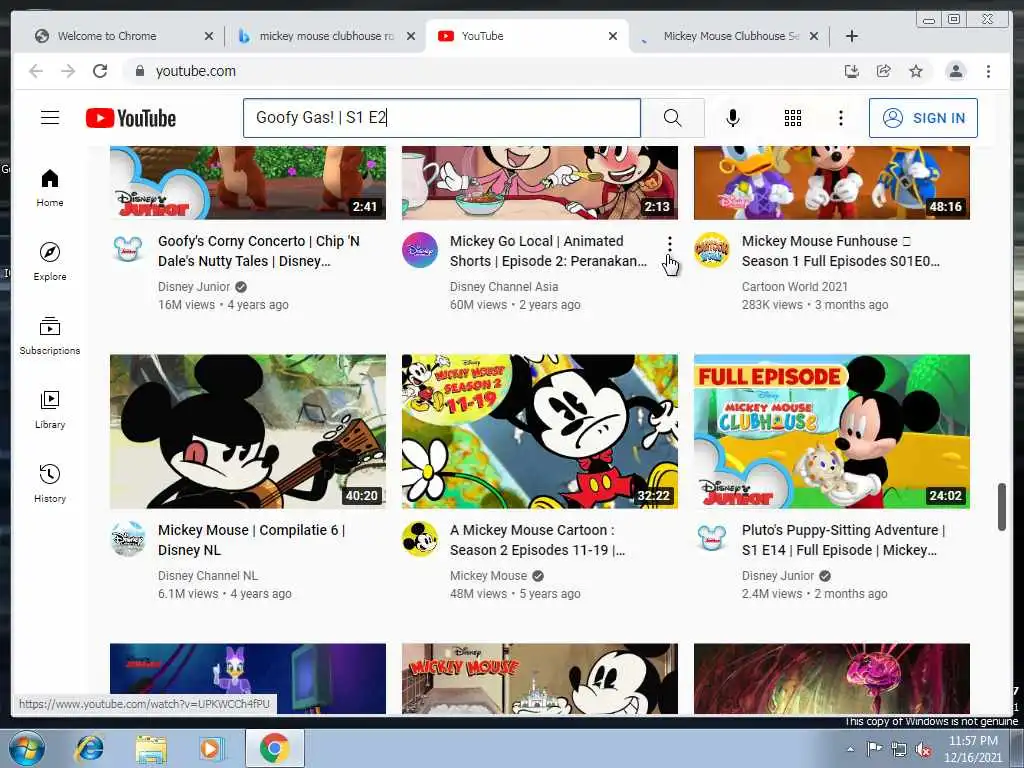Close the YouTube tab
The width and height of the screenshot is (1024, 768).
613,36
